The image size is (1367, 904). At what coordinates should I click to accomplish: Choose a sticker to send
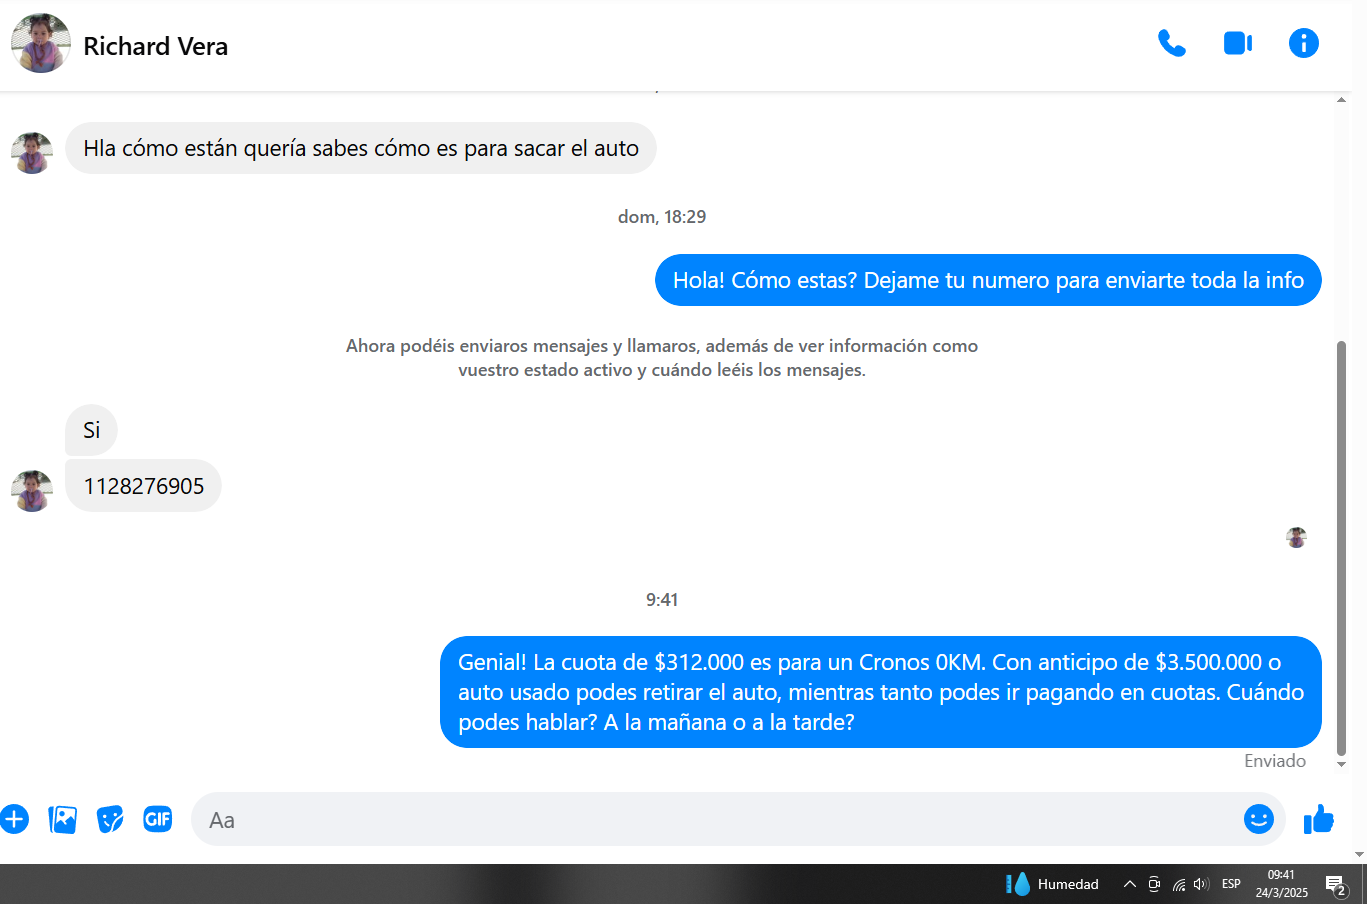point(110,820)
